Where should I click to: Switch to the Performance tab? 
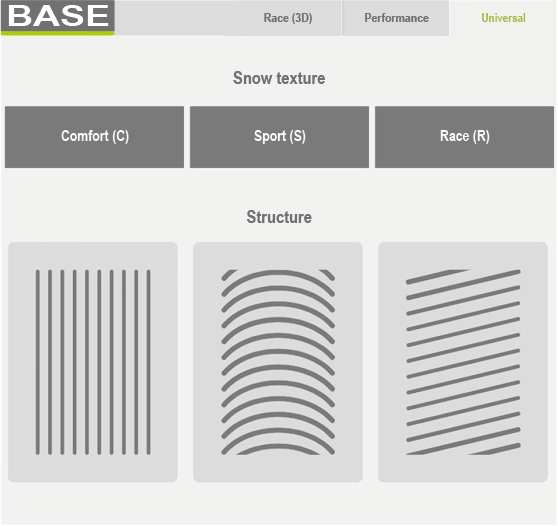tap(396, 18)
